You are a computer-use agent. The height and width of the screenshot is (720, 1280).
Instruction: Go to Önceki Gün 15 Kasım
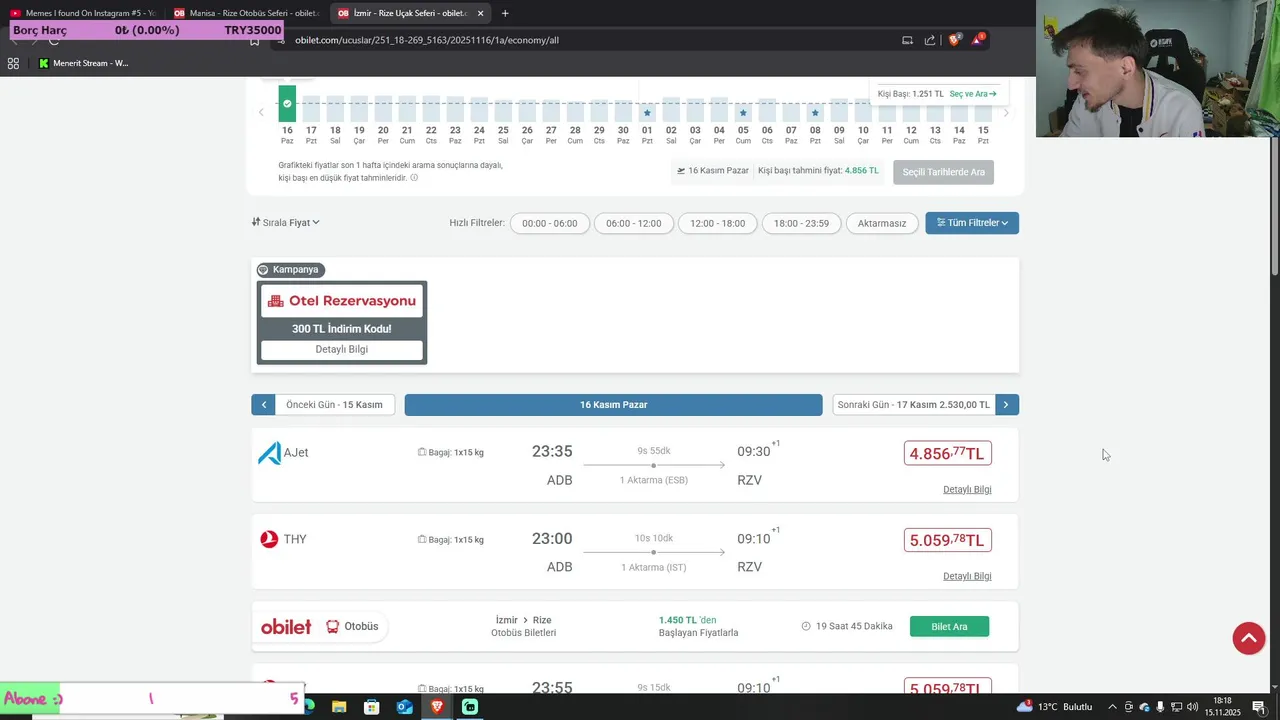point(334,405)
